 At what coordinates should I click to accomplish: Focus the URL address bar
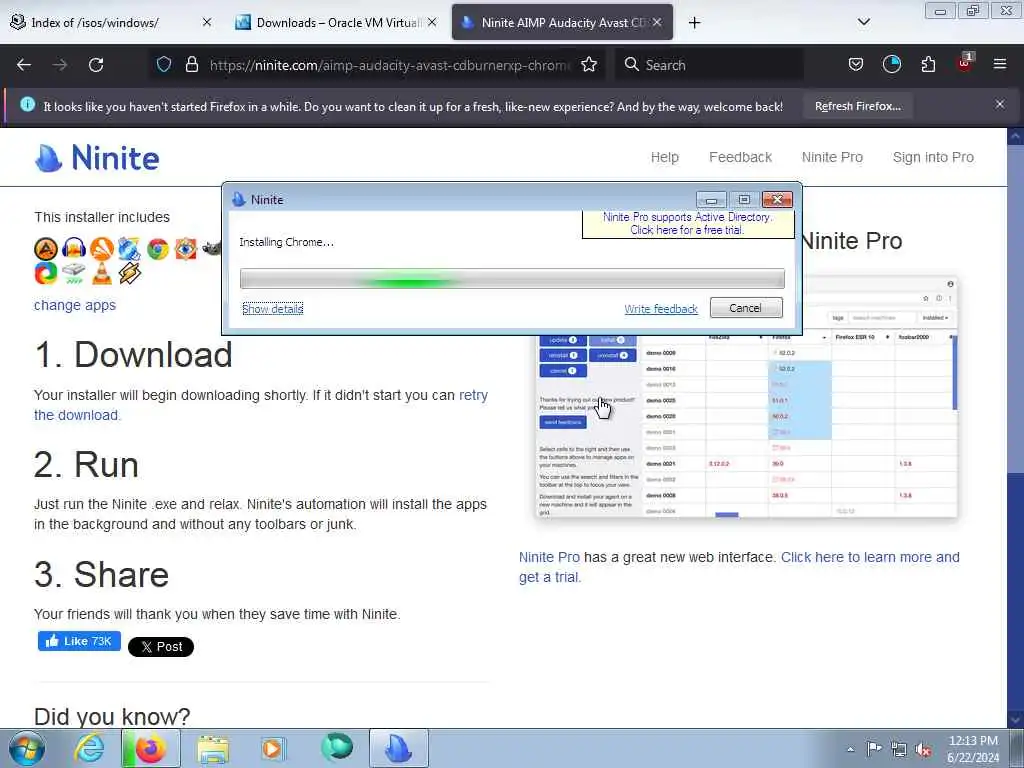coord(389,65)
